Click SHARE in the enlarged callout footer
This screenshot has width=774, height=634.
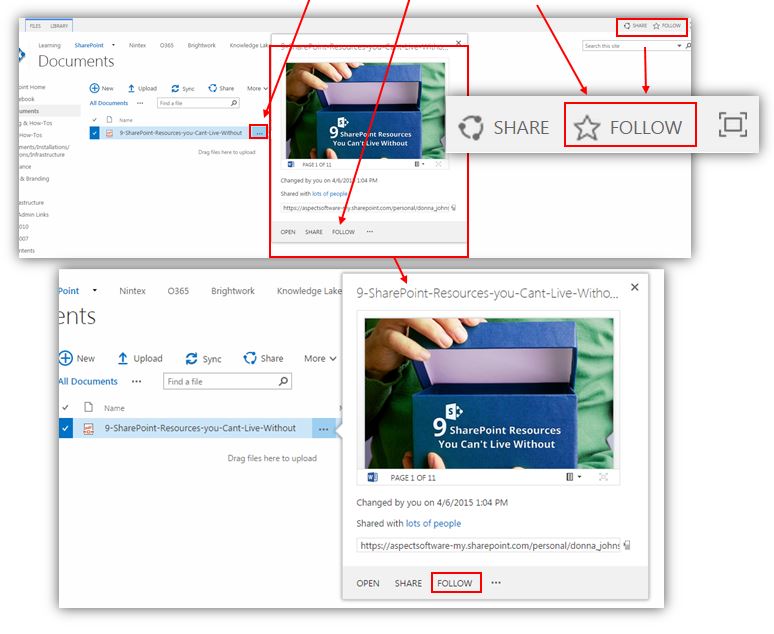tap(408, 583)
